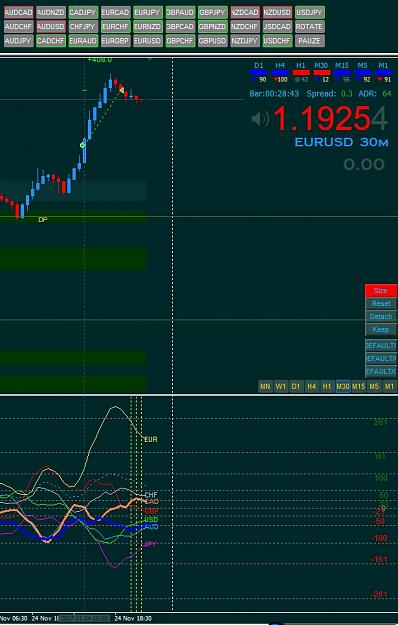Select the H4 timeframe button in bottom row
398x625 pixels.
click(x=311, y=386)
